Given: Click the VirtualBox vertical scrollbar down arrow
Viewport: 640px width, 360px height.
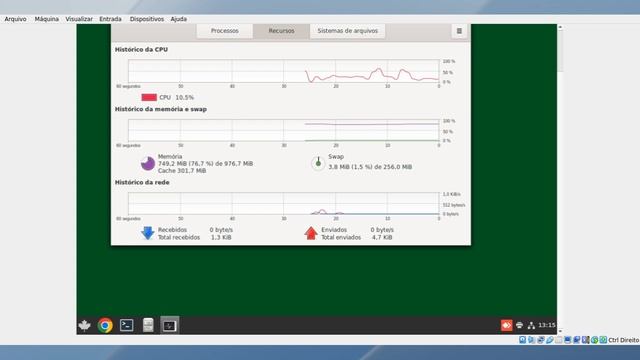Looking at the screenshot, I should (560, 331).
